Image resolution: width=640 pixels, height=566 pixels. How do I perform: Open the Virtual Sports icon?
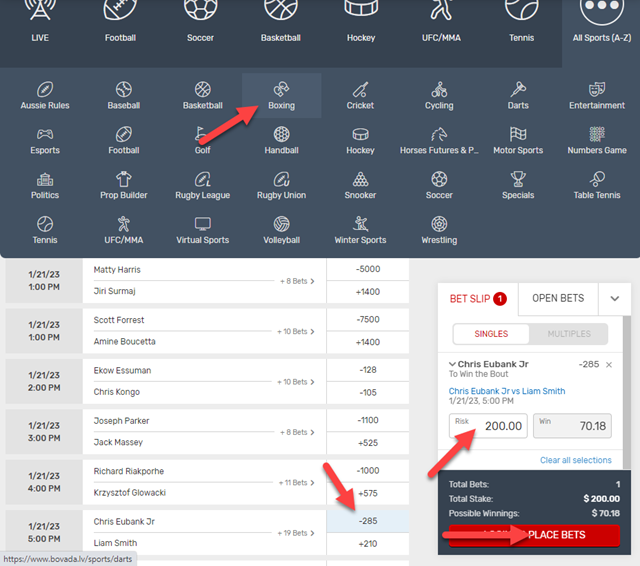[x=203, y=225]
